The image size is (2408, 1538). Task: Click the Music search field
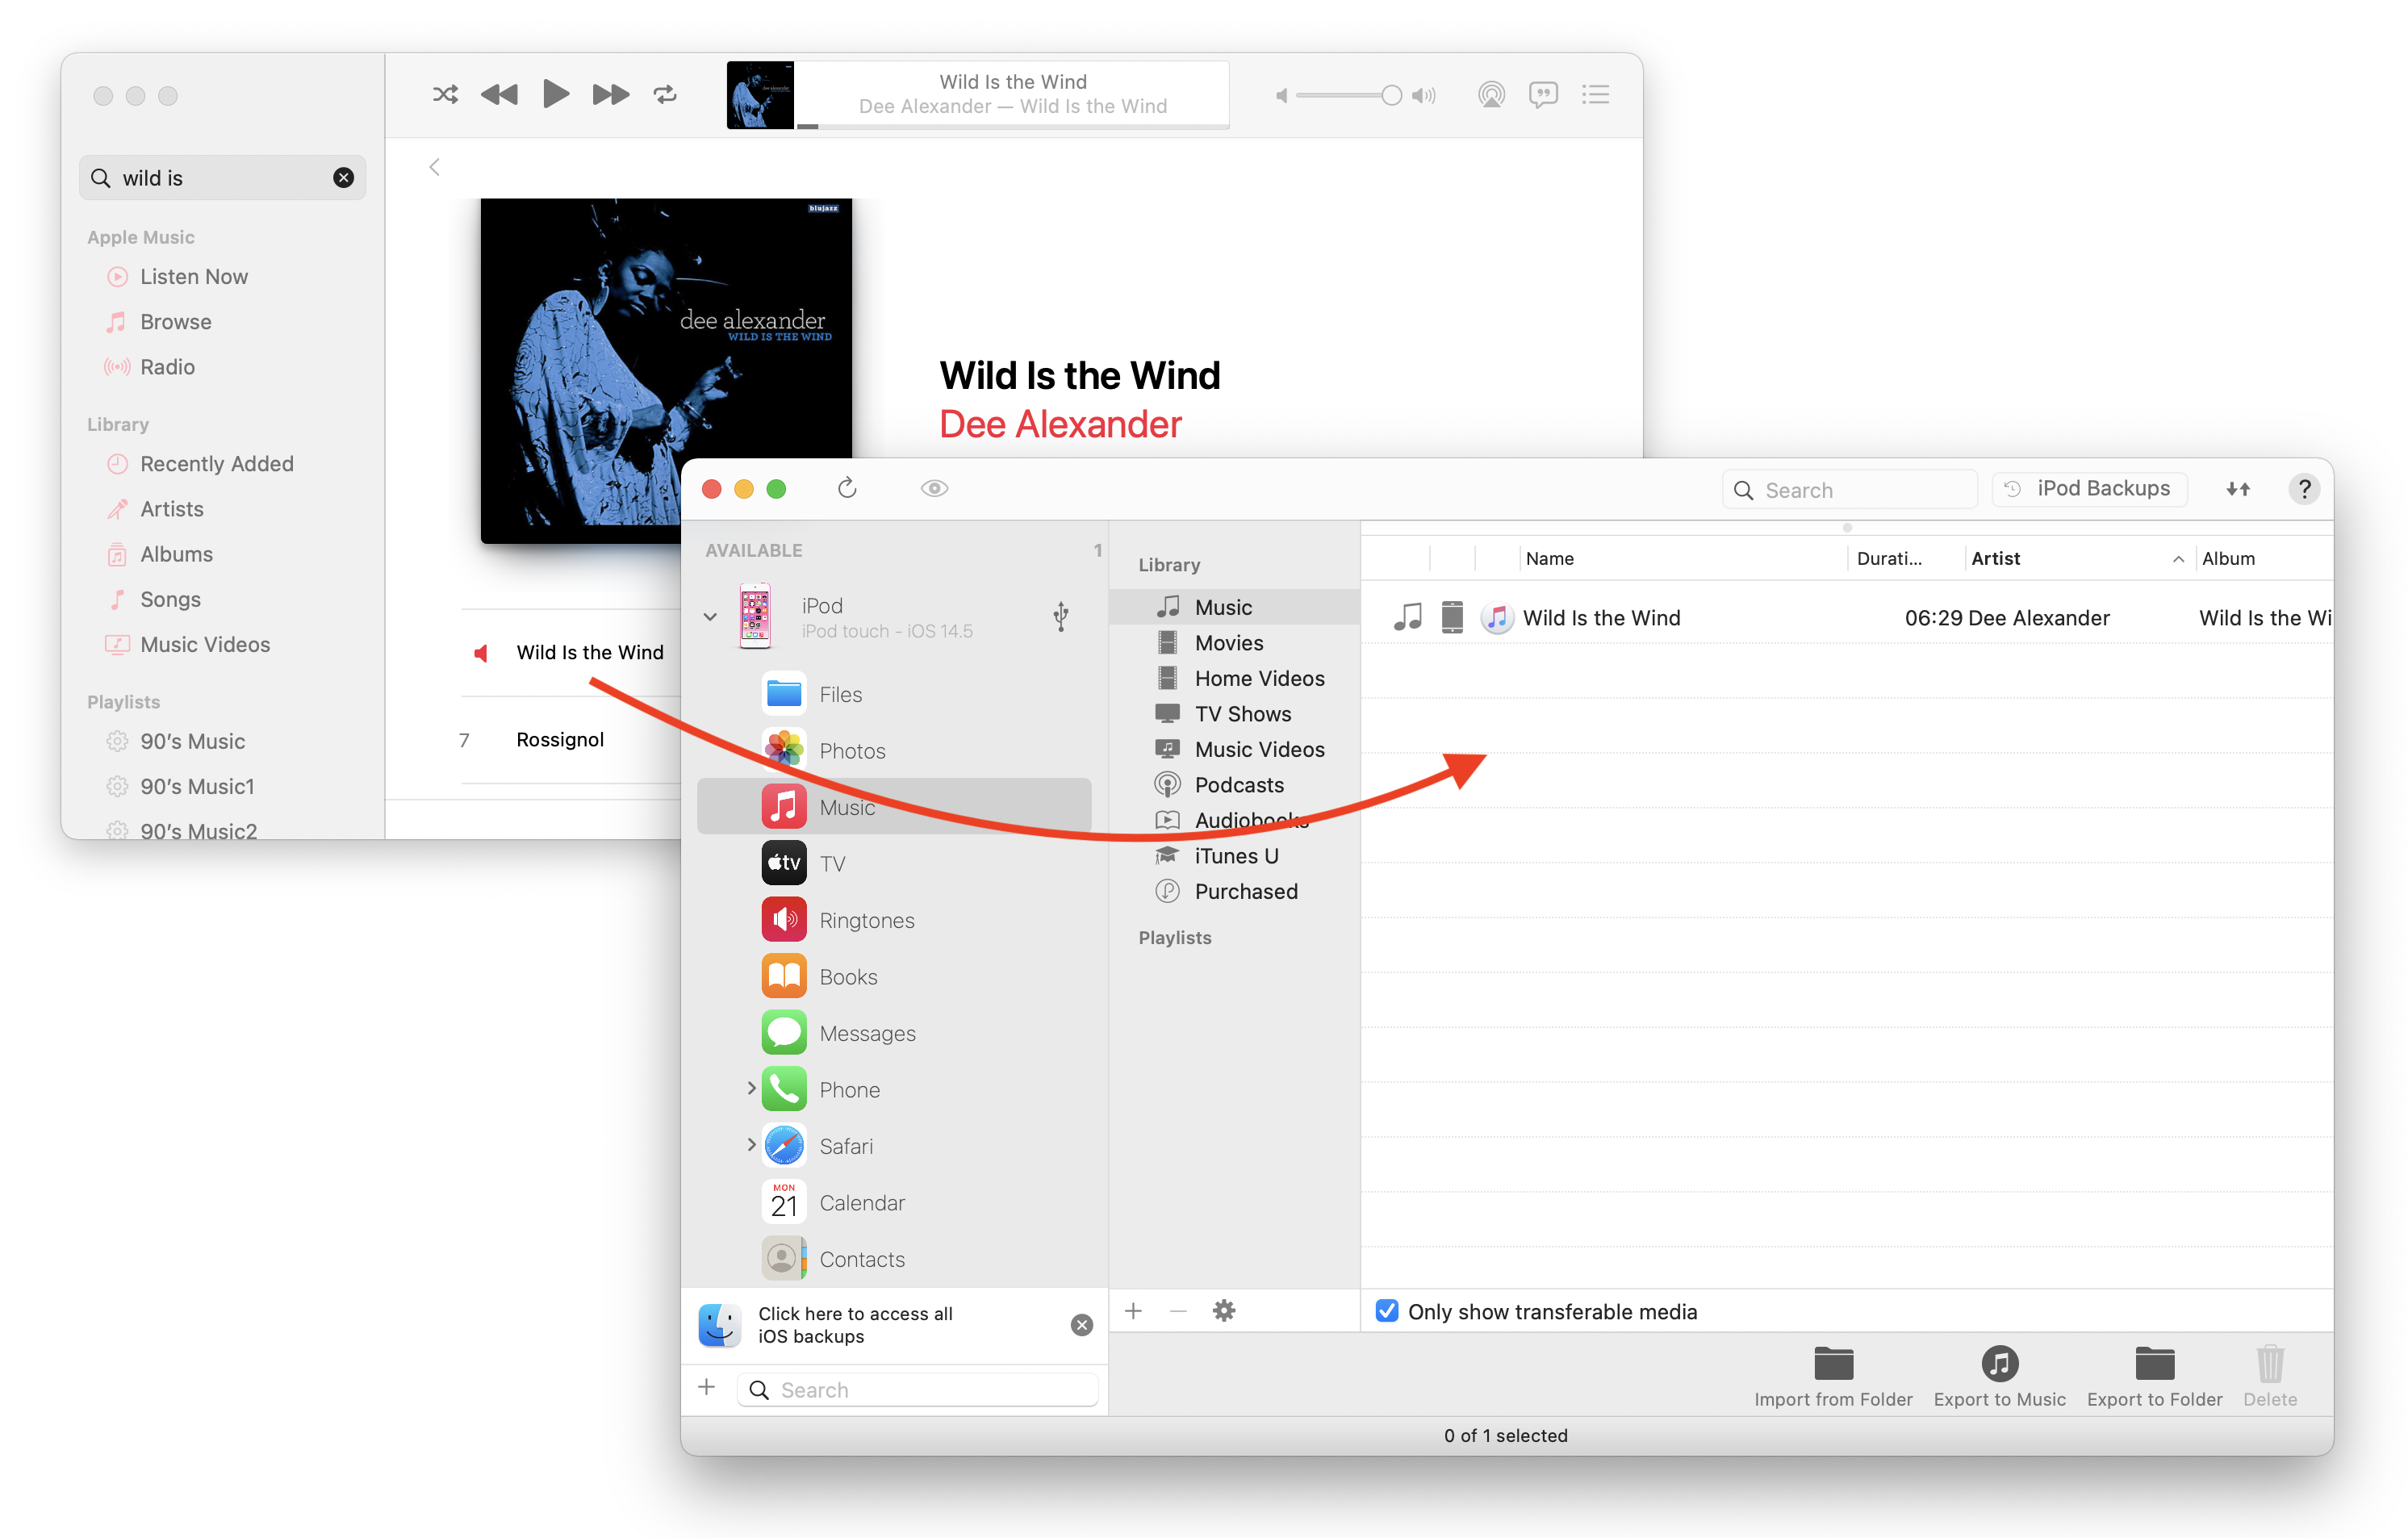[x=222, y=178]
